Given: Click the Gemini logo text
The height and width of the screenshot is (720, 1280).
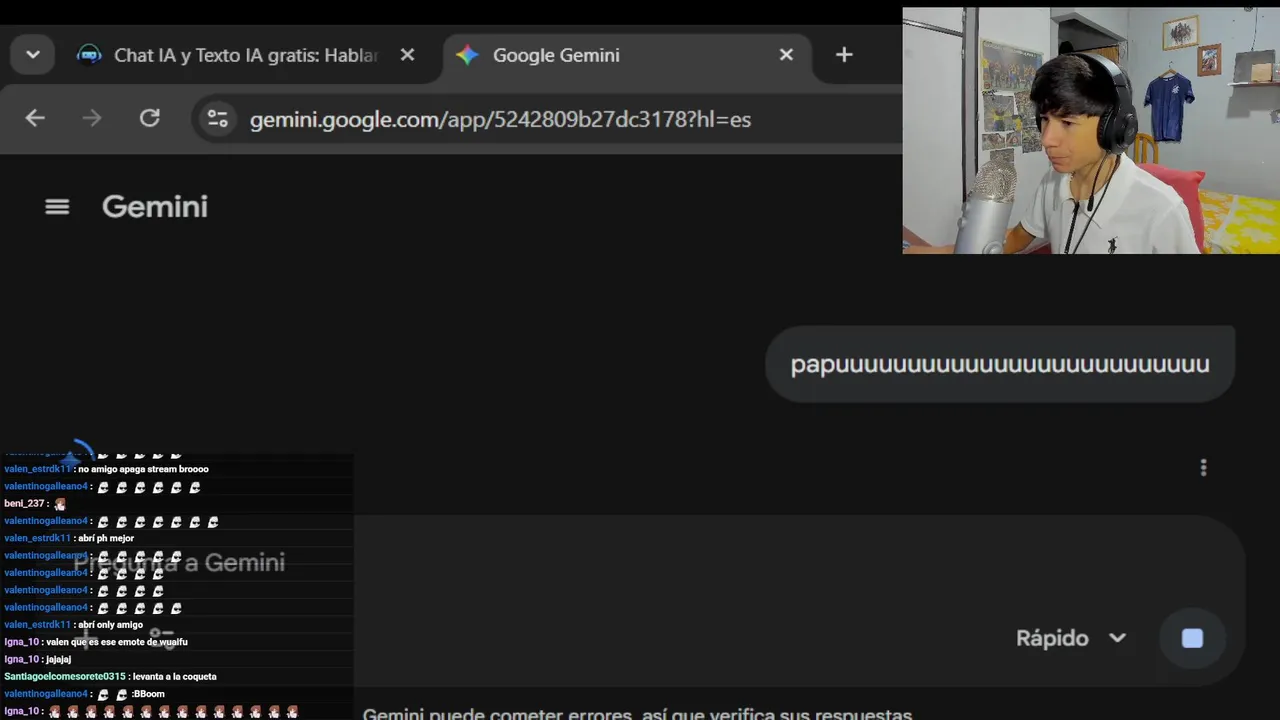Looking at the screenshot, I should pos(155,207).
